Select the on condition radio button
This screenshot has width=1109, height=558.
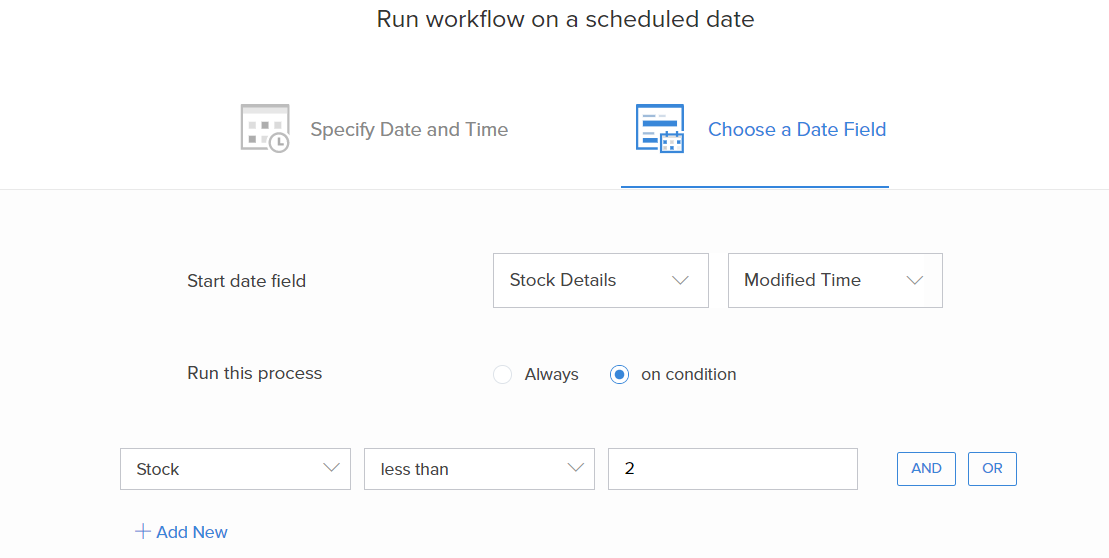point(620,375)
